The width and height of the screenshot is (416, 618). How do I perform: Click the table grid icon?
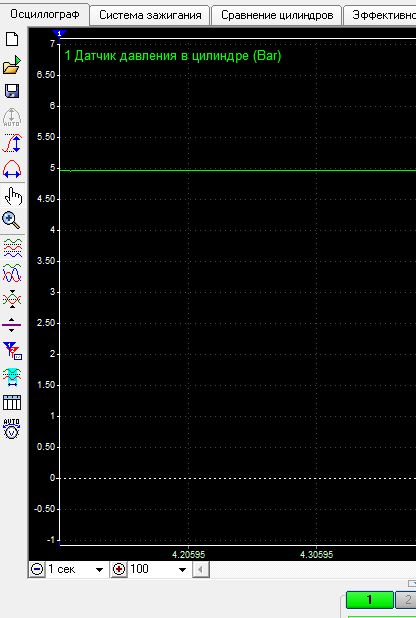click(x=12, y=402)
